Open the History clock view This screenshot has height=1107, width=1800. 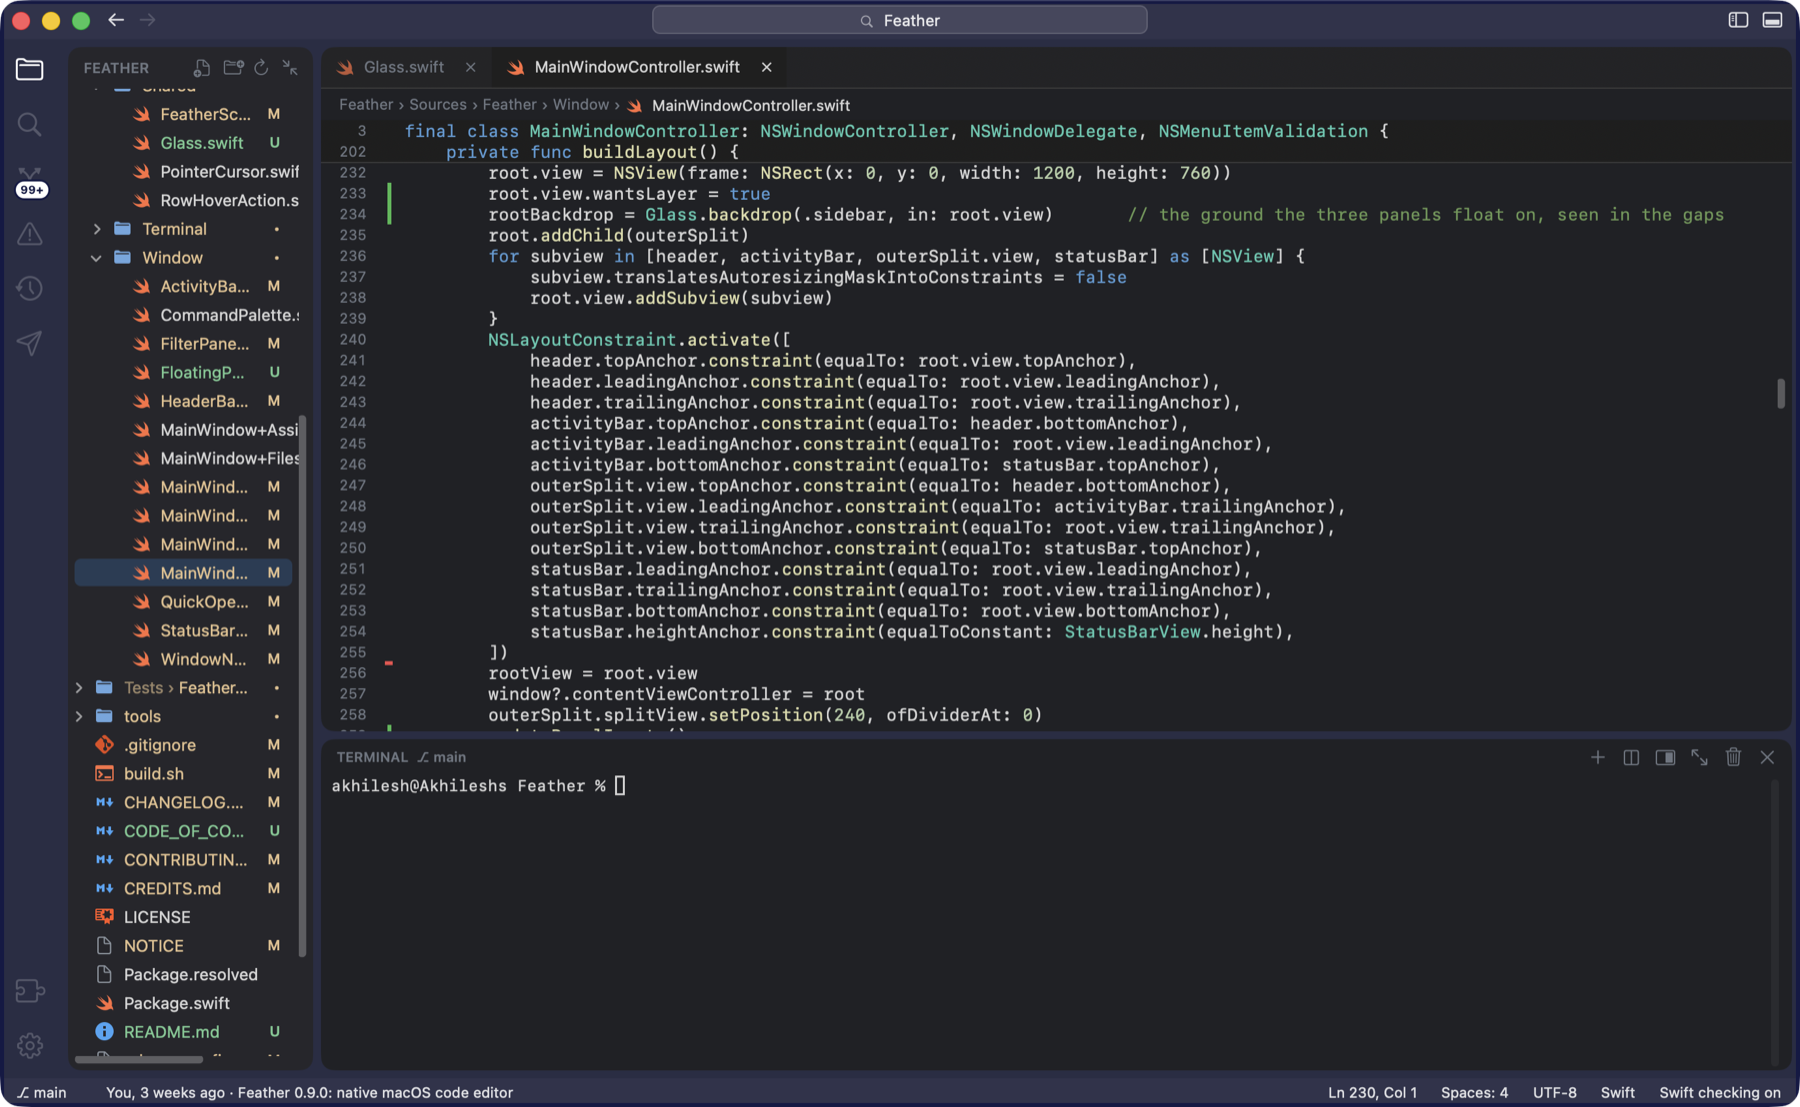[x=30, y=289]
